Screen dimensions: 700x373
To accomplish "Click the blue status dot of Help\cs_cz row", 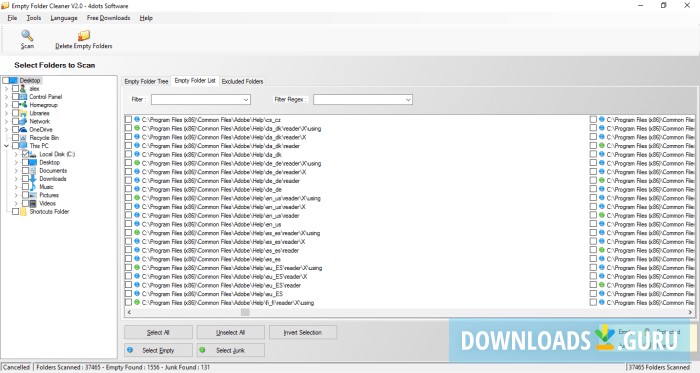I will coord(137,120).
